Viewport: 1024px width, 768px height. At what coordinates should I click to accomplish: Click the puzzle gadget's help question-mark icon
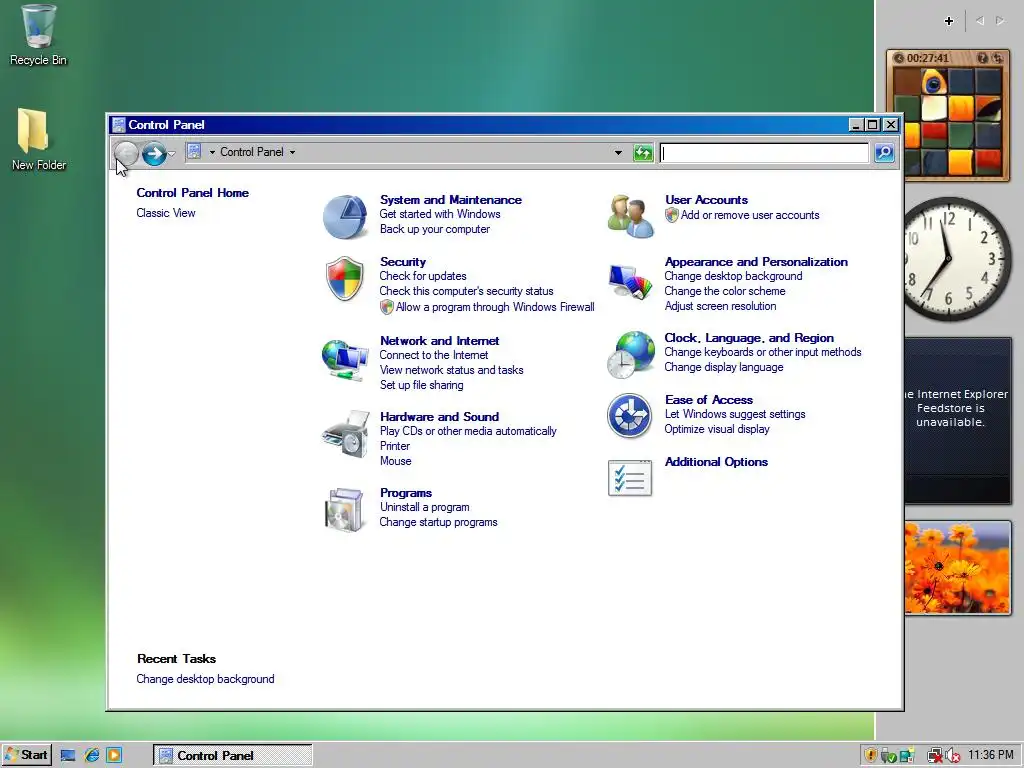tap(983, 58)
